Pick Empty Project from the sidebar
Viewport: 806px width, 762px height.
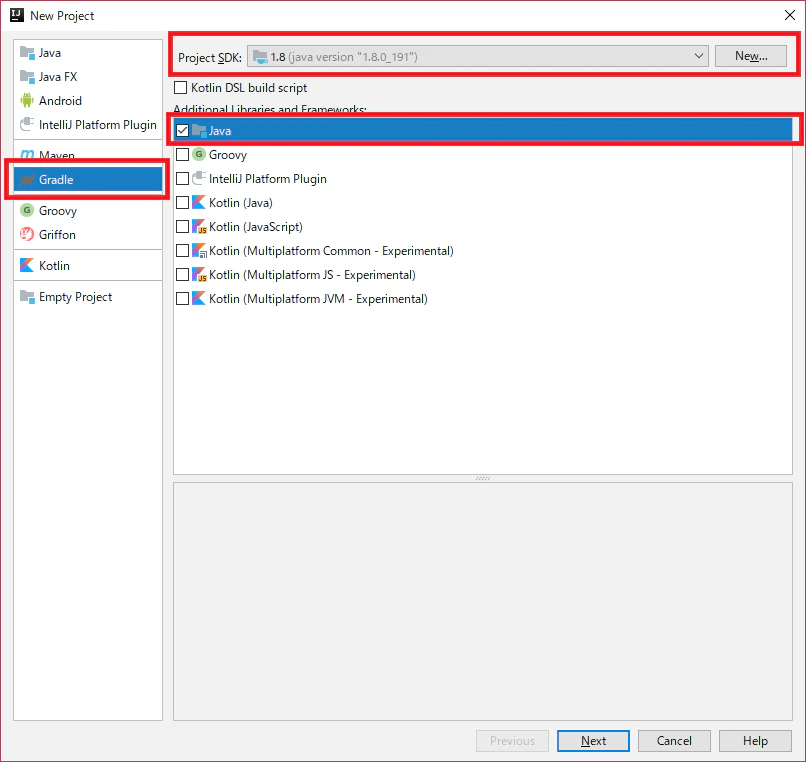tap(88, 297)
